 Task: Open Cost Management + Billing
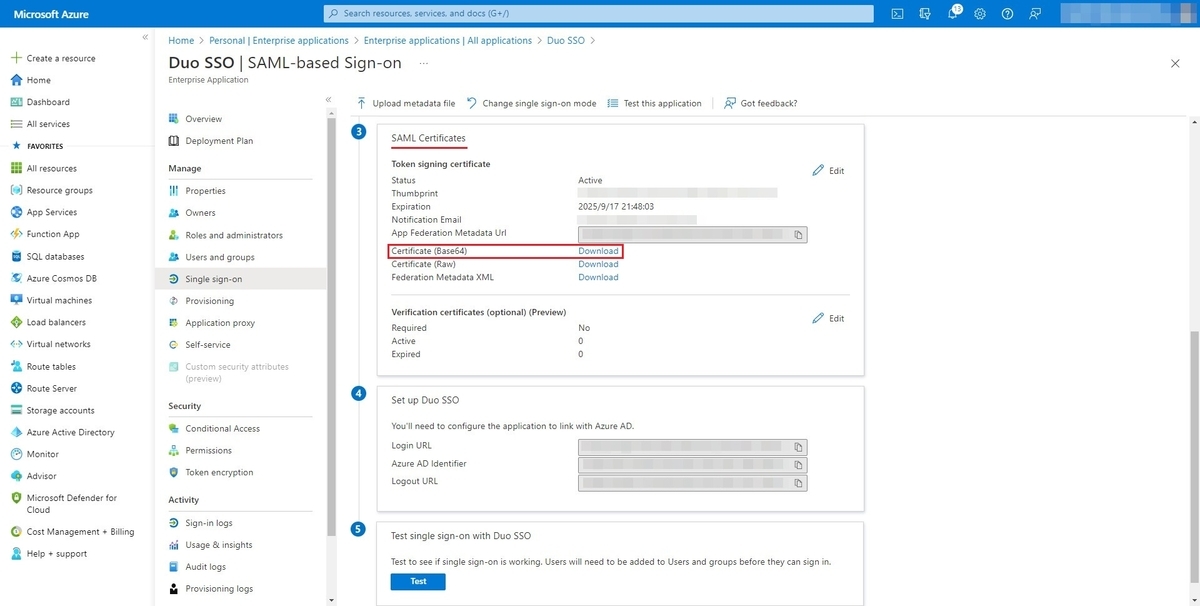tap(79, 532)
